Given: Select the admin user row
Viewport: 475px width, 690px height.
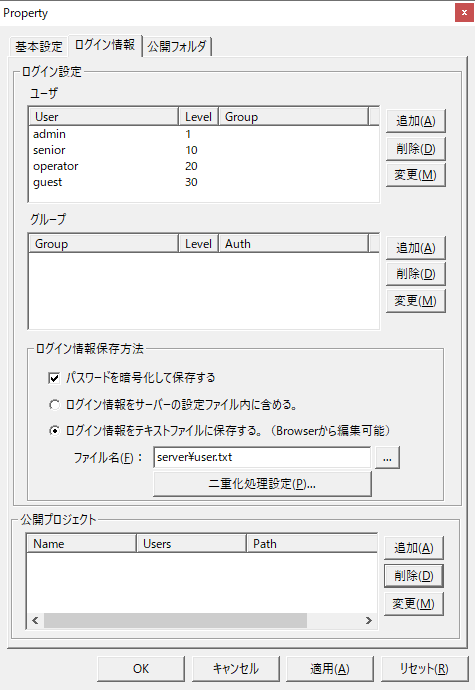Looking at the screenshot, I should pos(203,134).
